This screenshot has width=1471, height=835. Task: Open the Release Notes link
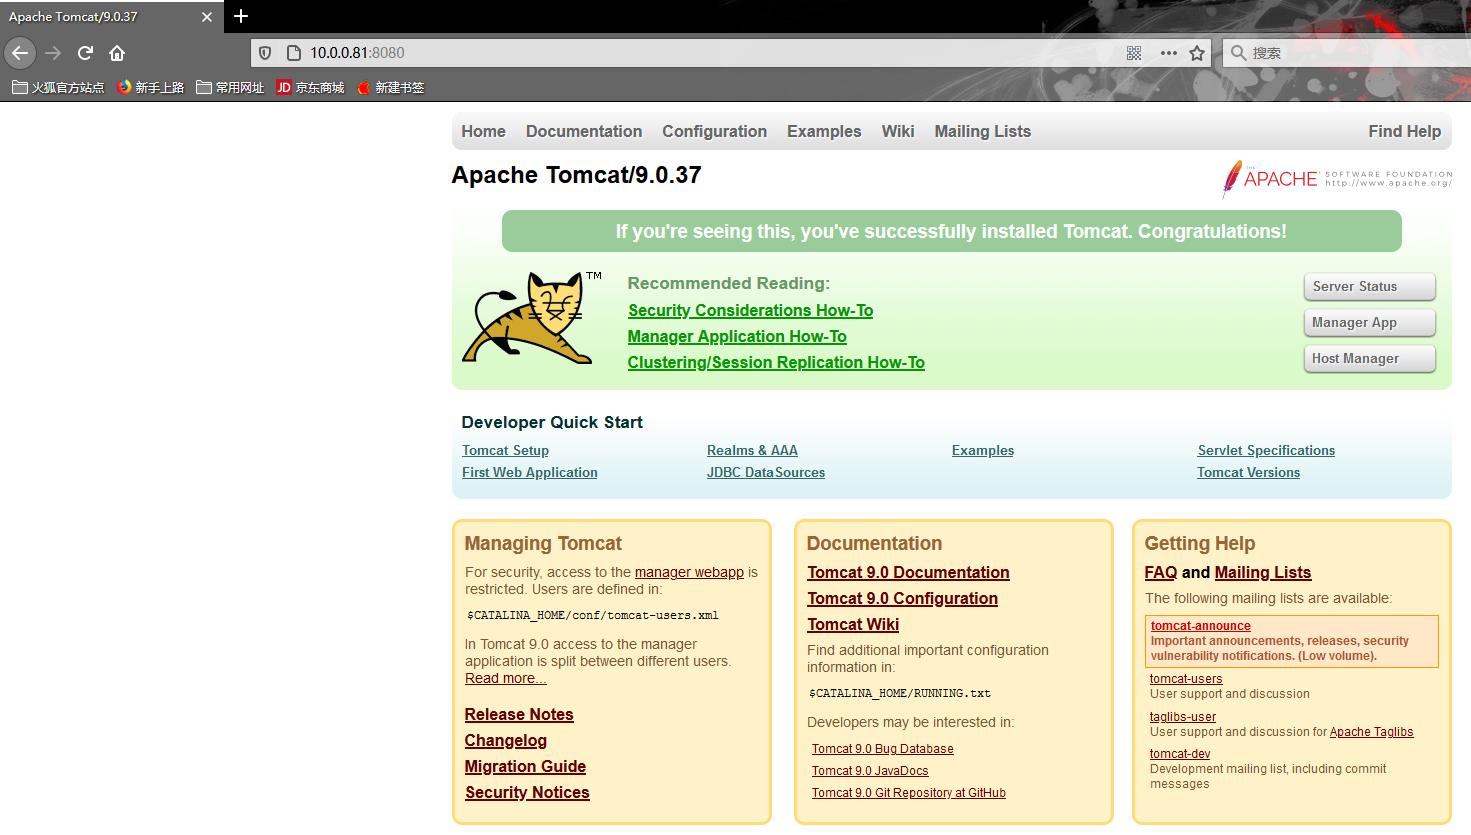[519, 714]
